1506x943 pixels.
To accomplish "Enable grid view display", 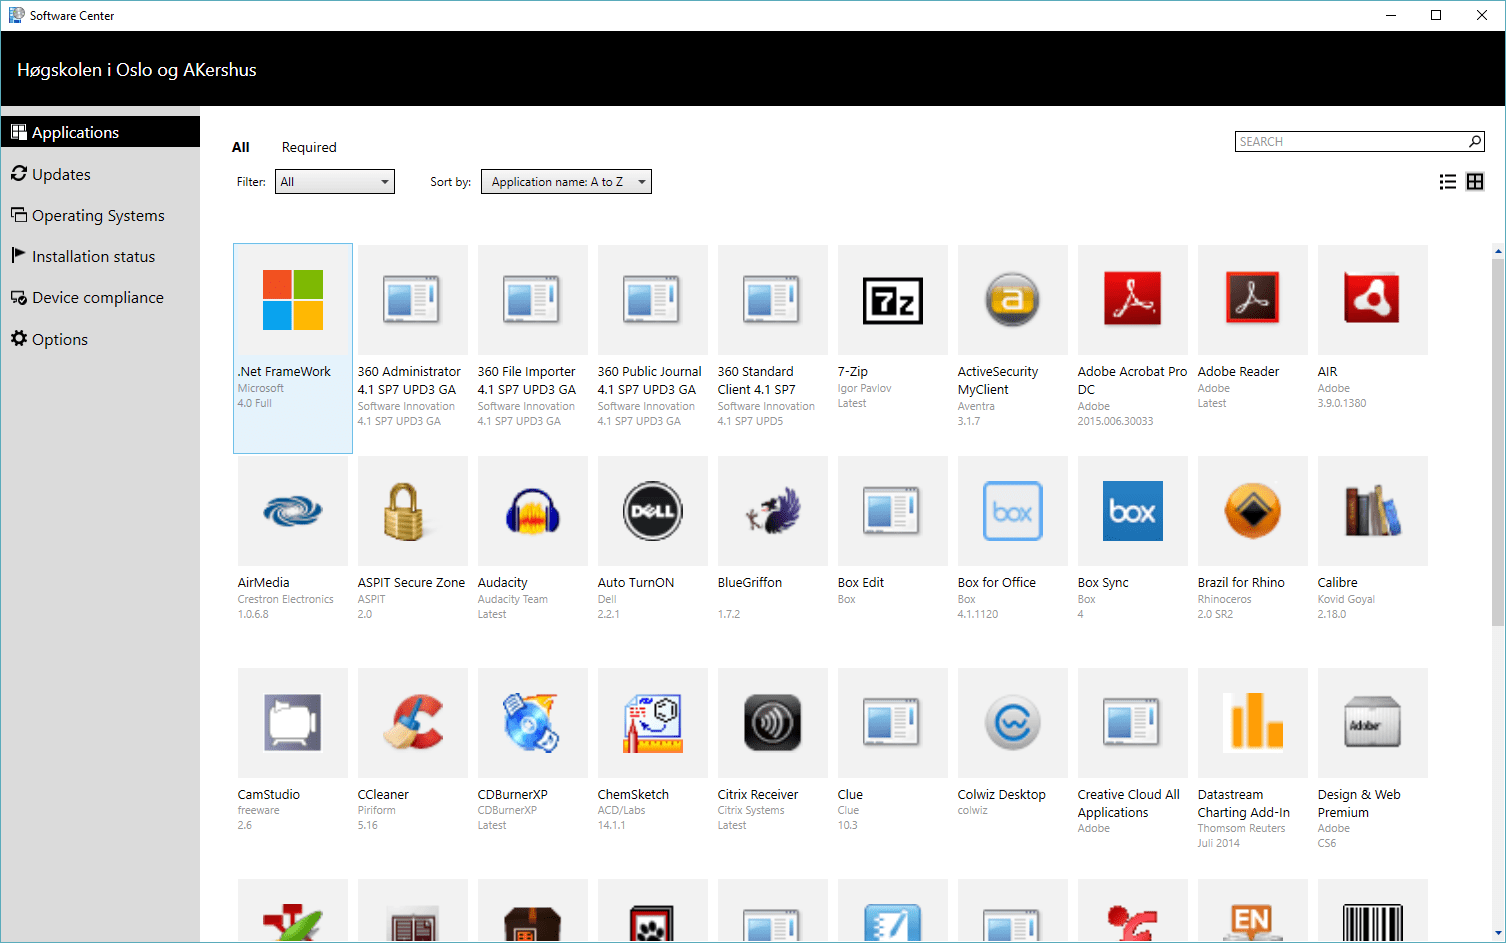I will click(x=1475, y=181).
